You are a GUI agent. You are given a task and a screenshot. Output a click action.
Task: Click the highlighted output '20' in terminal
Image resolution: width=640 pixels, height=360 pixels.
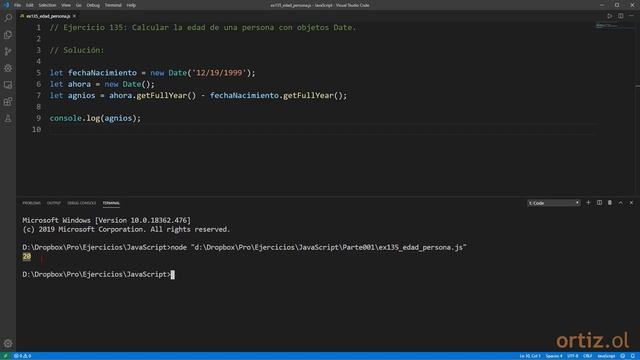click(27, 257)
